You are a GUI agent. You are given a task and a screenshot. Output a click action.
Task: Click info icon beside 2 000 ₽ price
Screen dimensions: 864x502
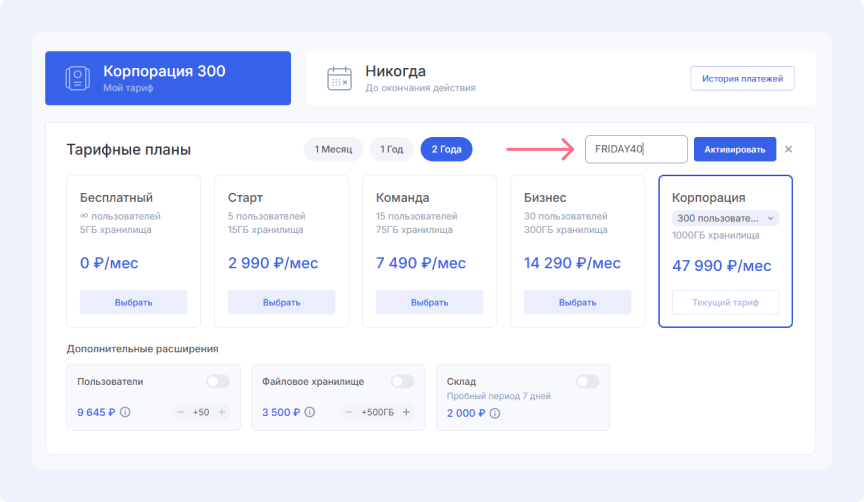[494, 412]
